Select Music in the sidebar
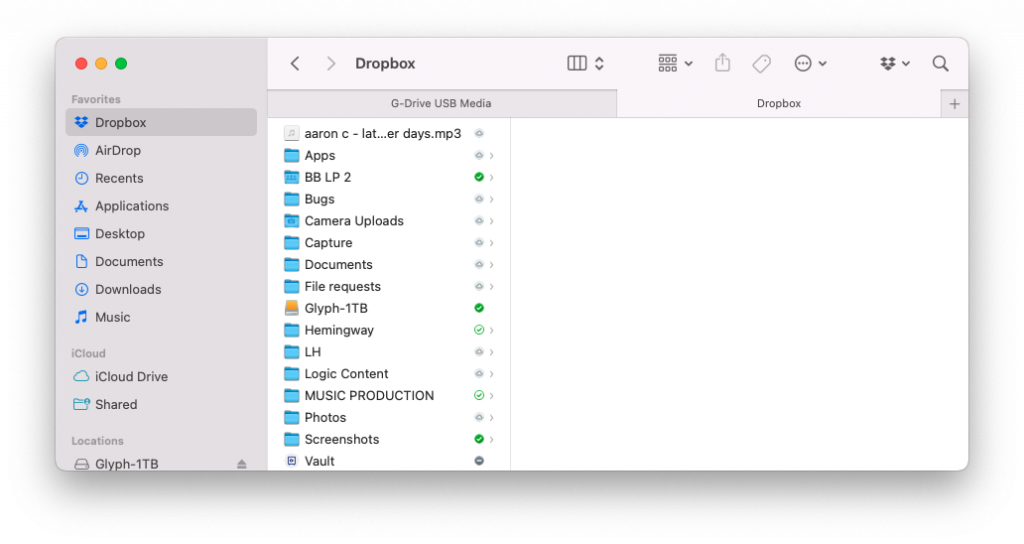The image size is (1024, 544). [x=161, y=317]
